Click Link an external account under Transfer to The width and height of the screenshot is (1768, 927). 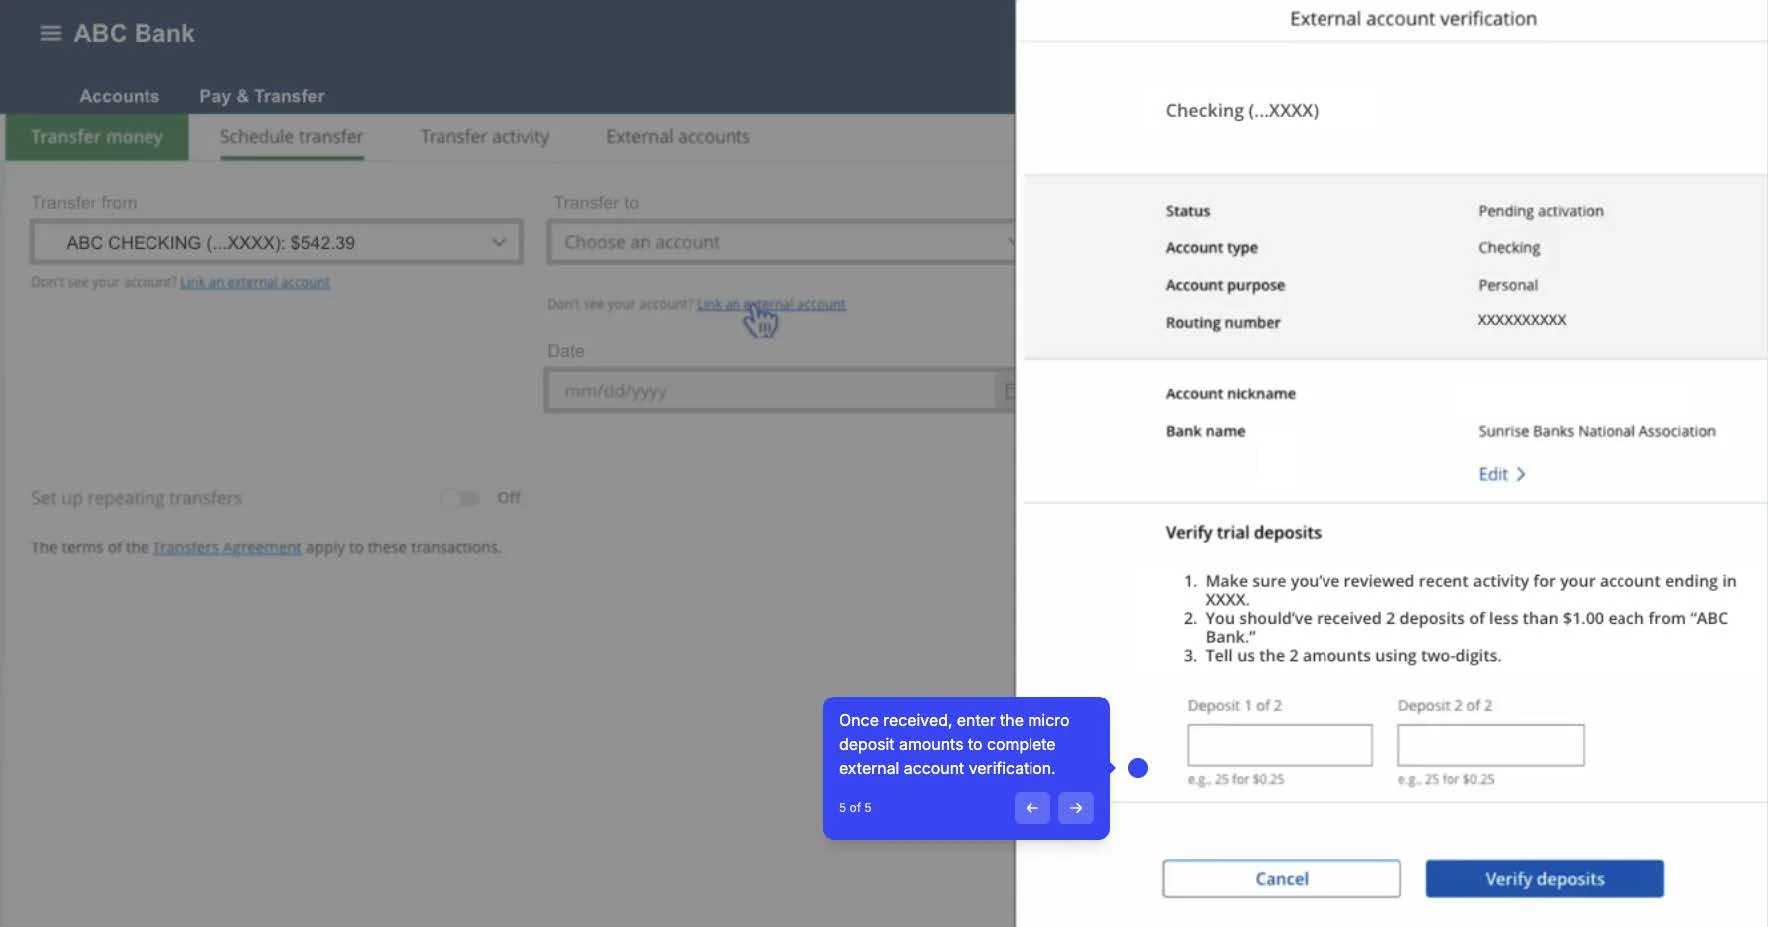click(771, 304)
